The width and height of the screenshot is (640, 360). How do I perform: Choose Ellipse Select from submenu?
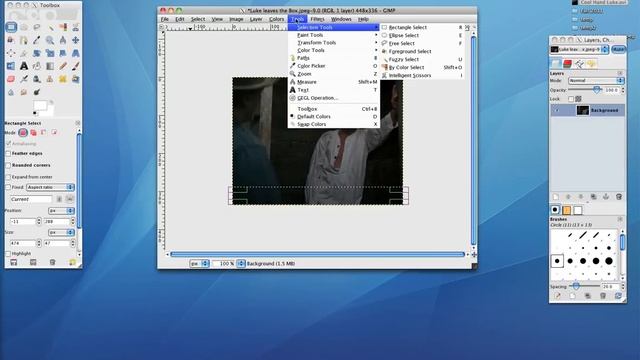422,36
